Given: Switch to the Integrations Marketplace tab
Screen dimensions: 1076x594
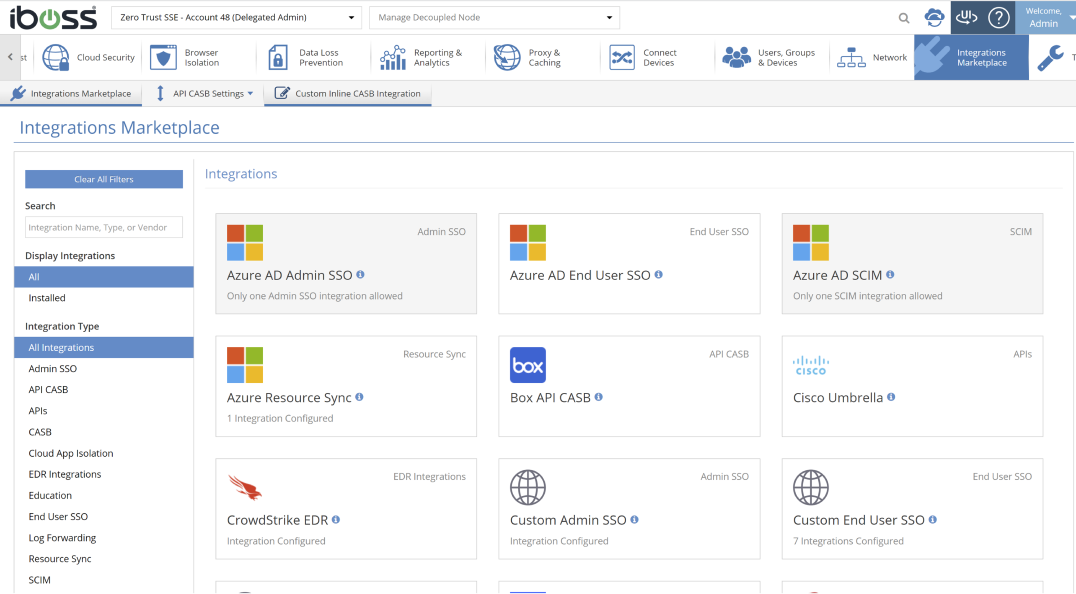Looking at the screenshot, I should click(71, 93).
